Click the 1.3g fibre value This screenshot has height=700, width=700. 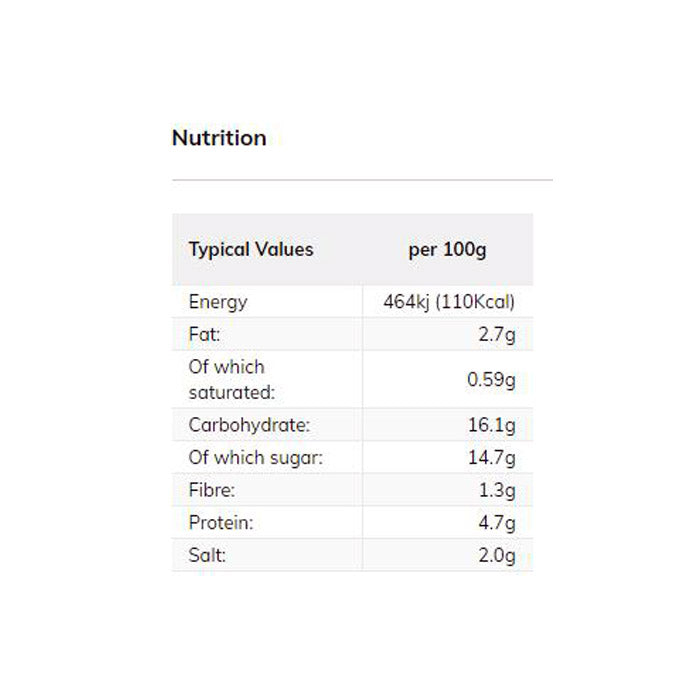click(x=497, y=490)
